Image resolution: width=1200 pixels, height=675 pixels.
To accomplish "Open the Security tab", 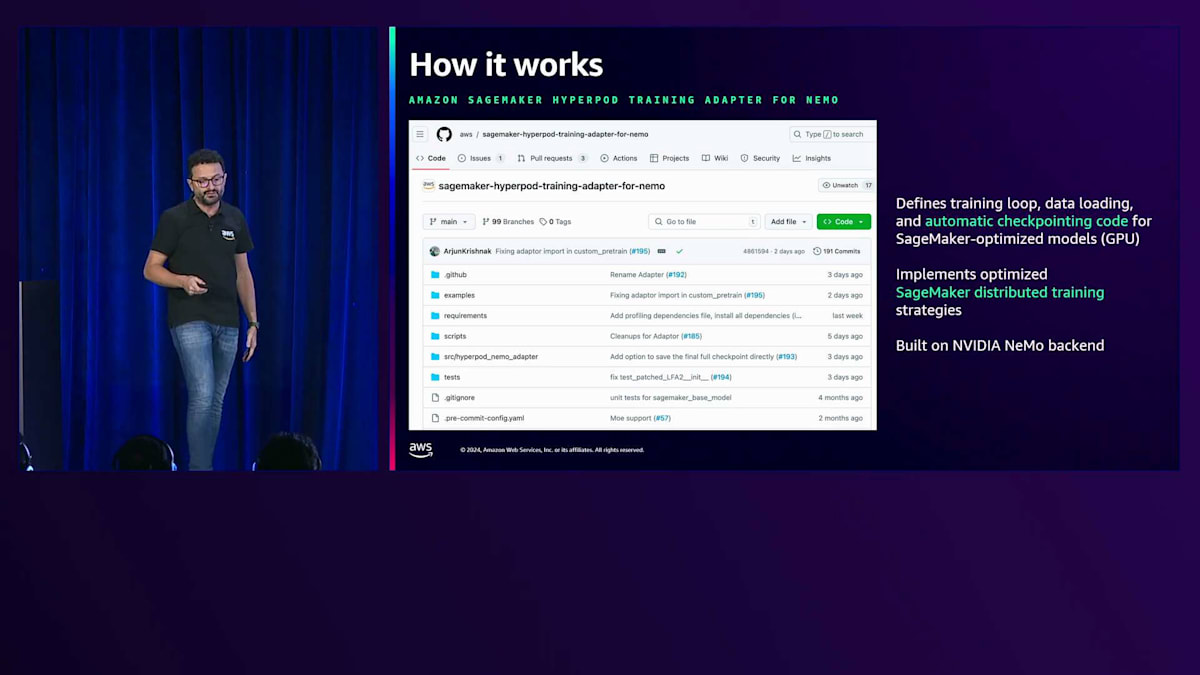I will [760, 158].
